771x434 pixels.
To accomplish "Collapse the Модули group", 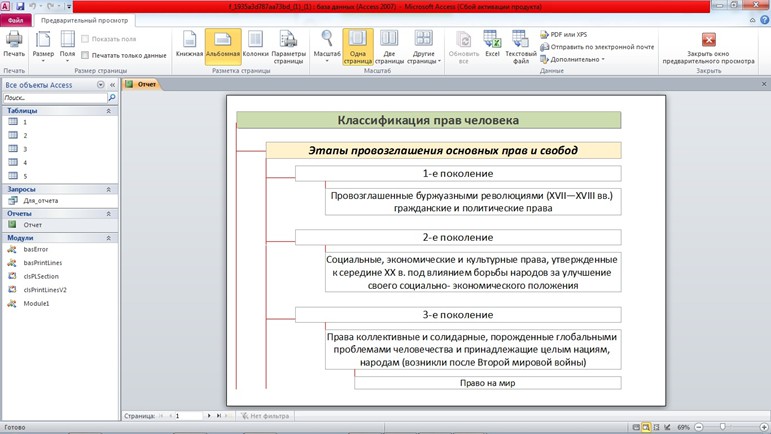I will pos(109,238).
